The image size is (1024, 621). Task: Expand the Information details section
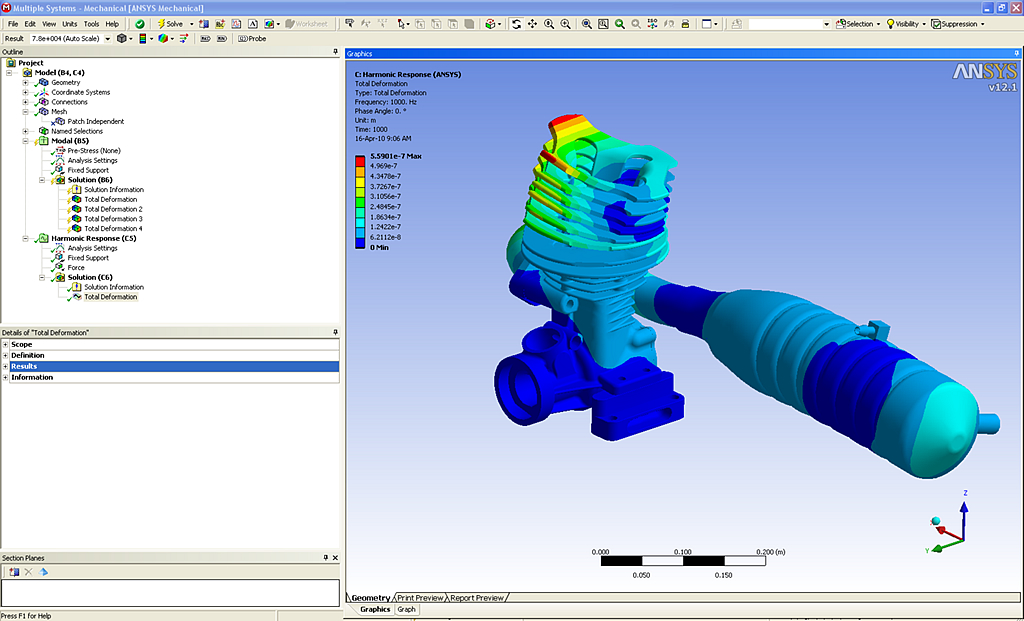pos(5,377)
